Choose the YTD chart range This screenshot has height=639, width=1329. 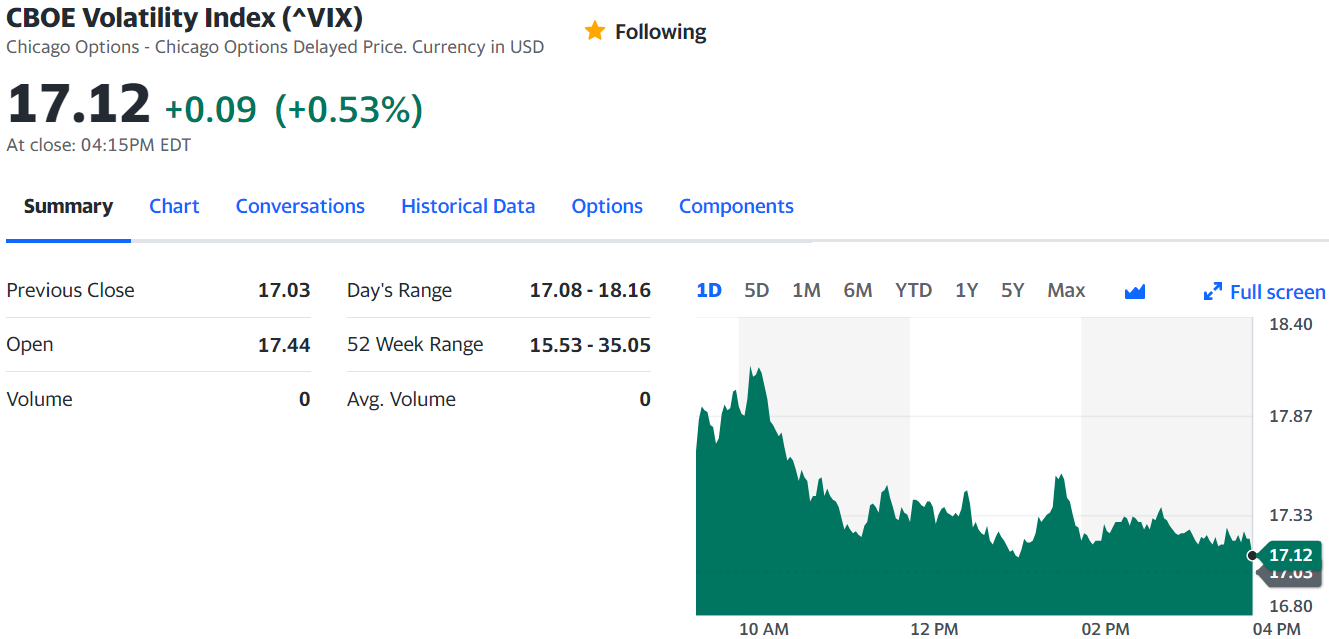tap(913, 290)
